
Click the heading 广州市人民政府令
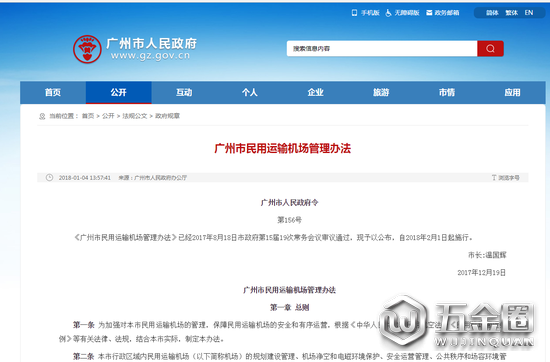click(x=289, y=202)
